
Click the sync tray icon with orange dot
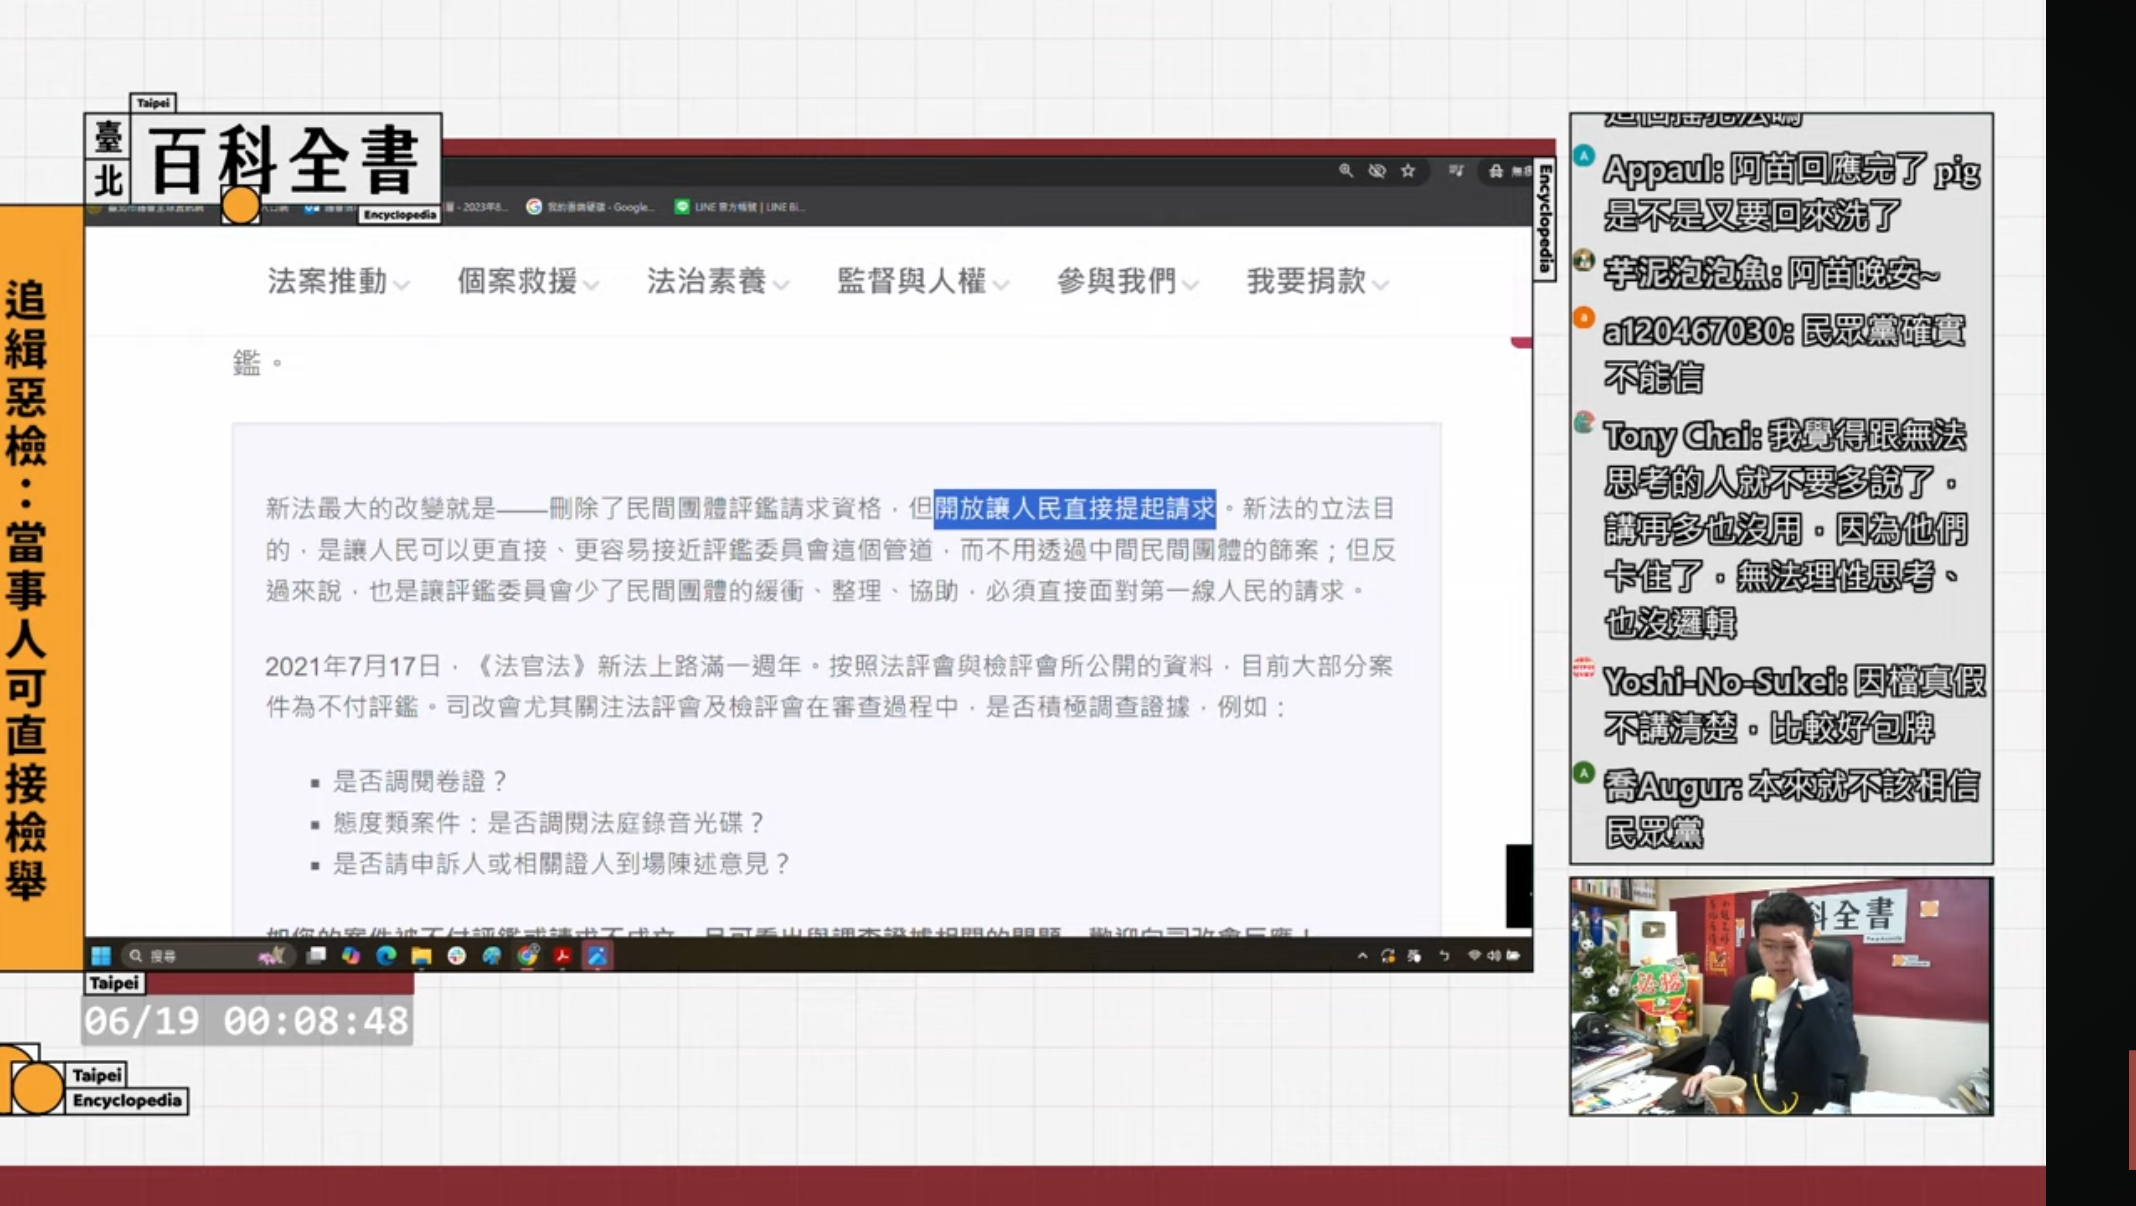[x=1388, y=956]
